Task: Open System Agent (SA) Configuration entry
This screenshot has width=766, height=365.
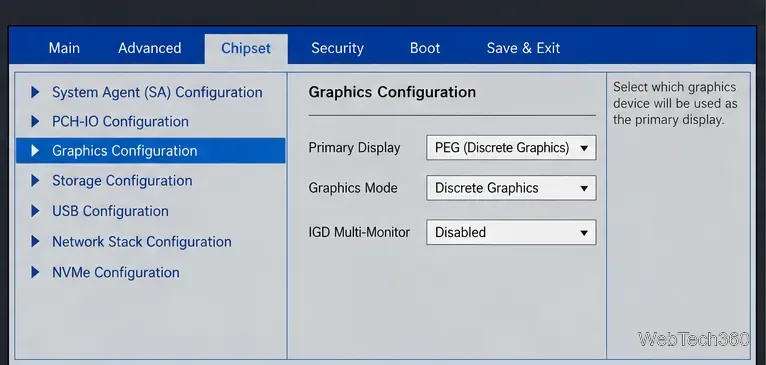Action: (157, 92)
